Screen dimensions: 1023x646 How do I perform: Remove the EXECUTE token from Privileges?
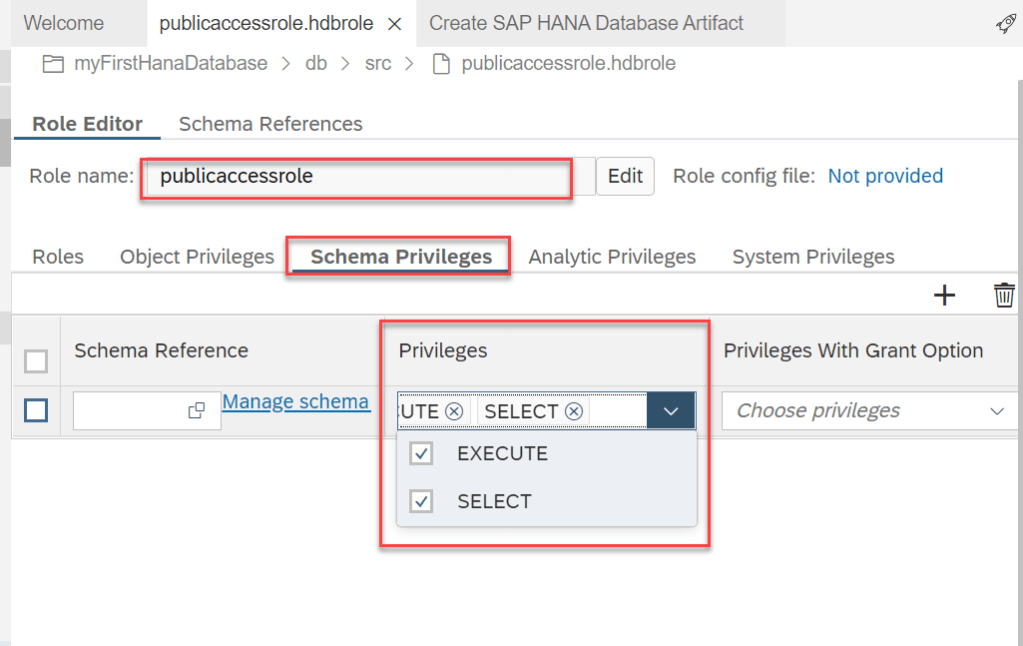tap(454, 411)
